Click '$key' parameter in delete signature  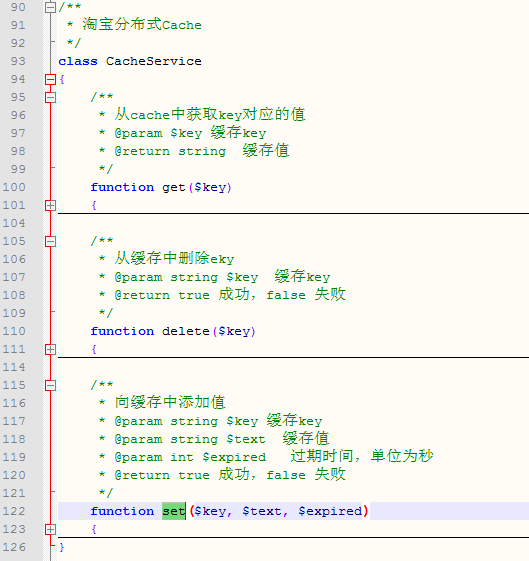pos(234,331)
